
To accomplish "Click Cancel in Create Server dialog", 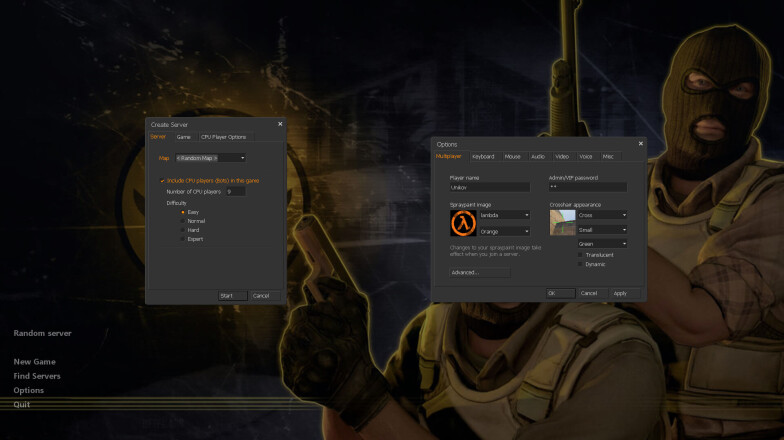I will tap(265, 296).
